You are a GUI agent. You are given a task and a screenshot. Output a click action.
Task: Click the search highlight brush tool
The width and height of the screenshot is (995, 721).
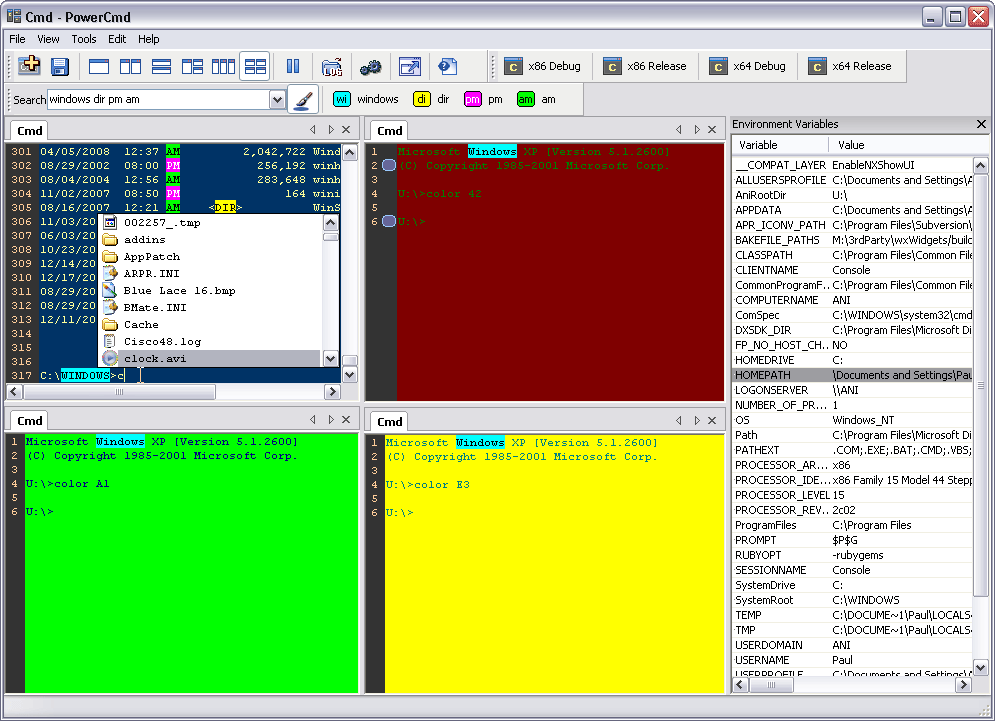coord(302,99)
